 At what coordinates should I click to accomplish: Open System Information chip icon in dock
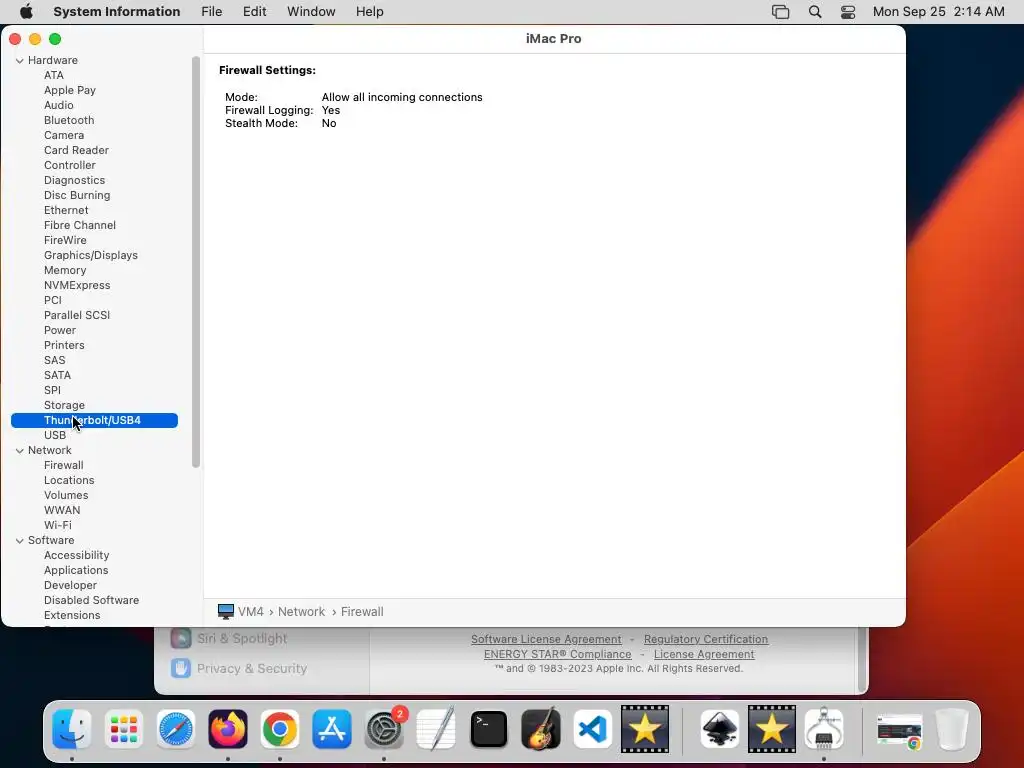tap(824, 729)
